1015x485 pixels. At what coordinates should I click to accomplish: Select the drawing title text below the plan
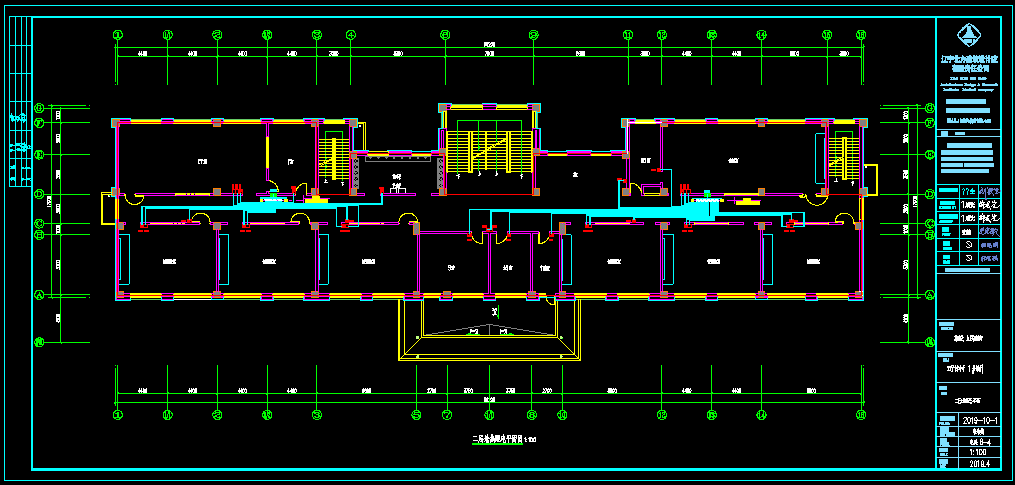coord(503,439)
